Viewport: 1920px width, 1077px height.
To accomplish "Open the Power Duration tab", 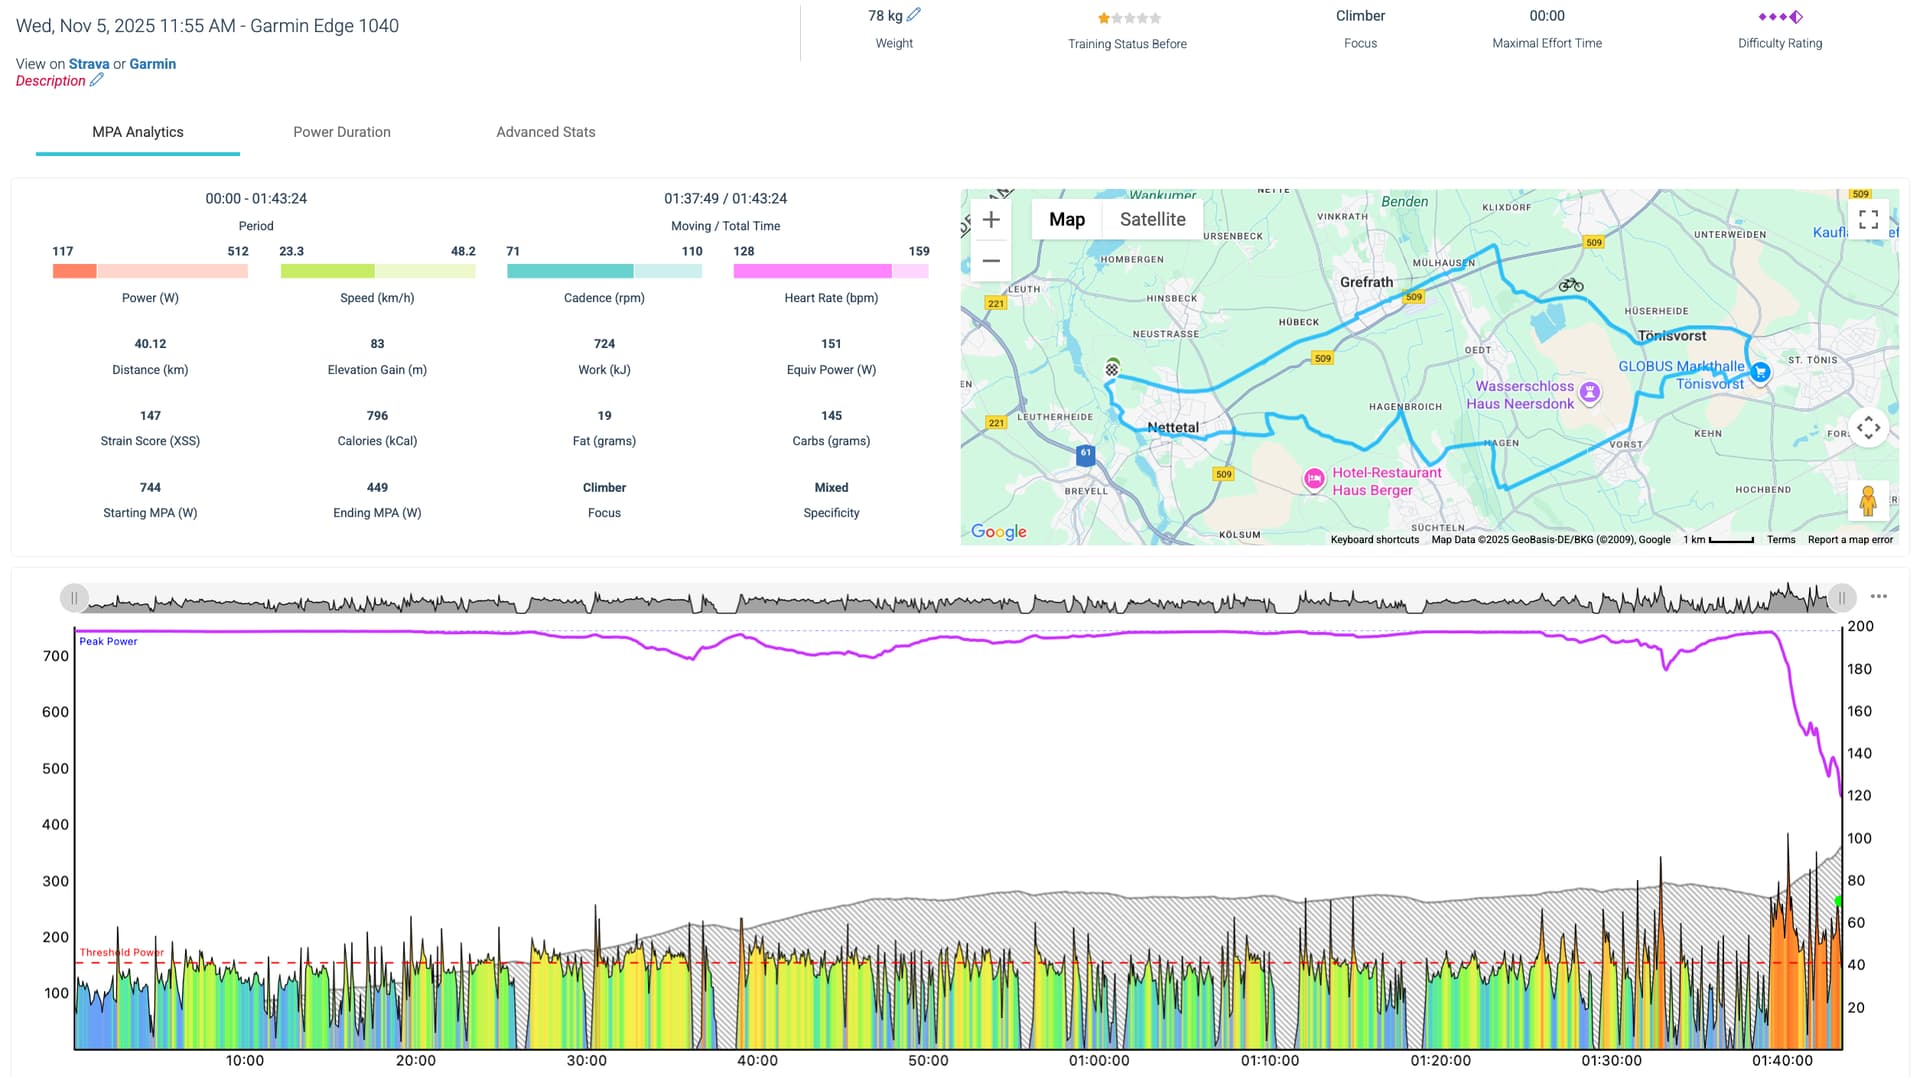I will tap(341, 132).
